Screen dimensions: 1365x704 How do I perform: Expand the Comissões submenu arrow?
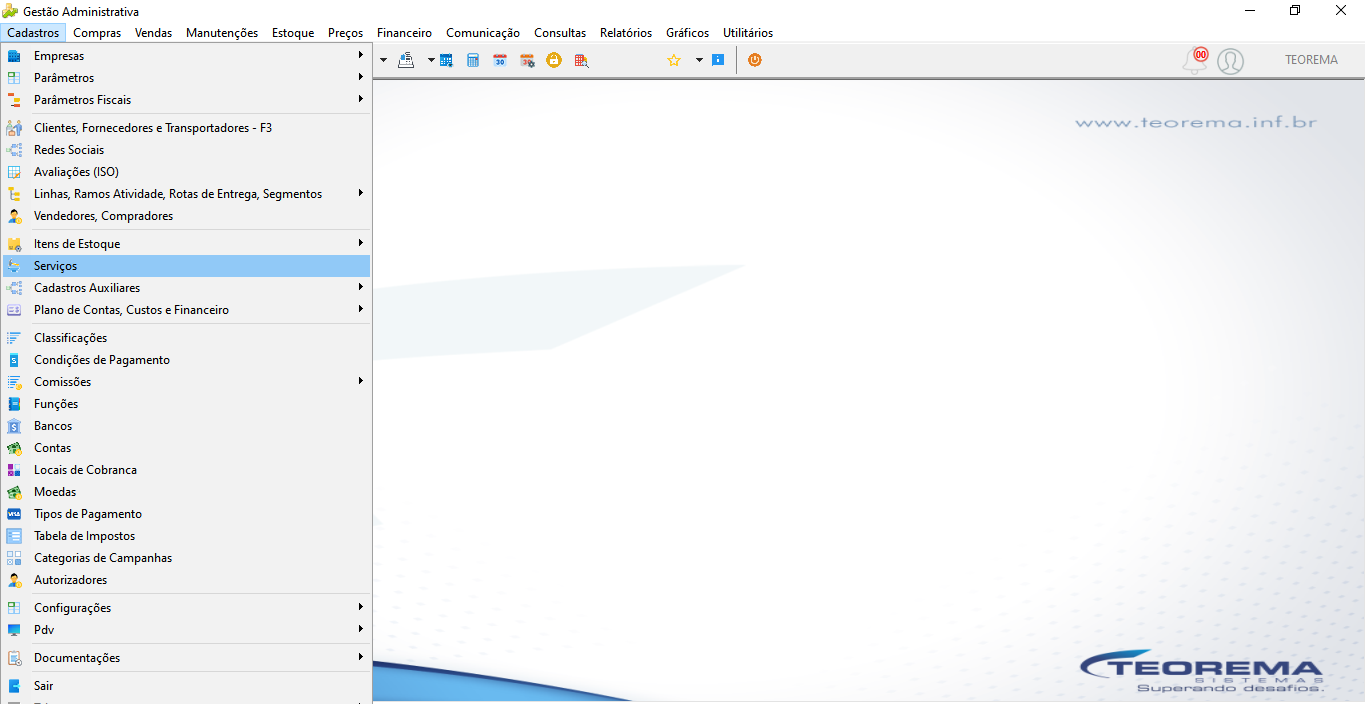[x=361, y=382]
